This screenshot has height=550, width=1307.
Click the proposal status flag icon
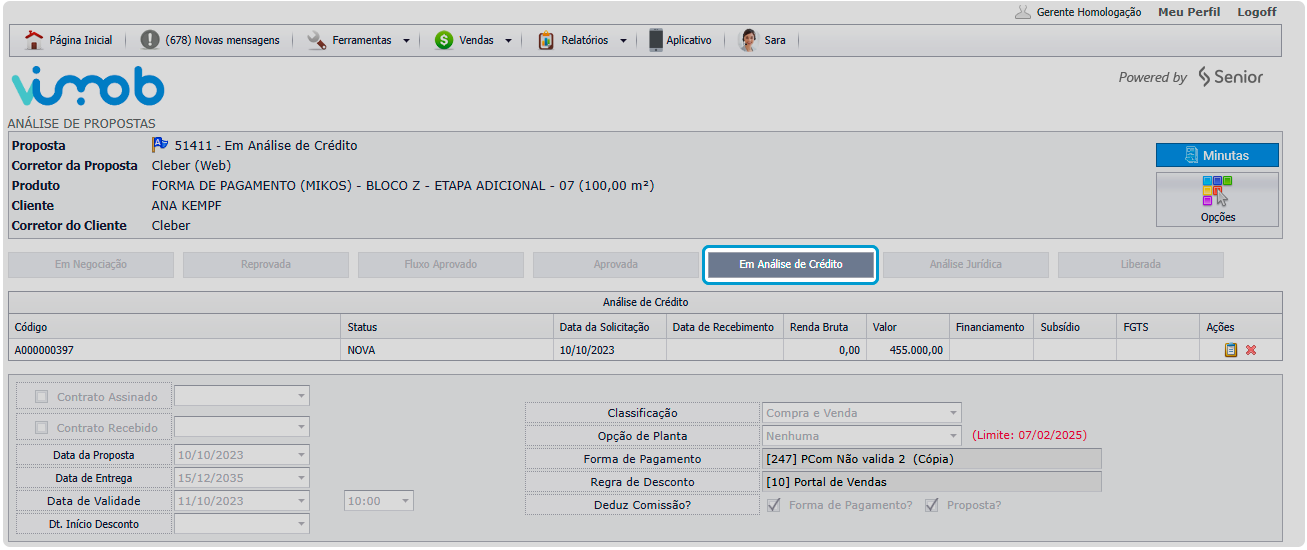pyautogui.click(x=160, y=145)
